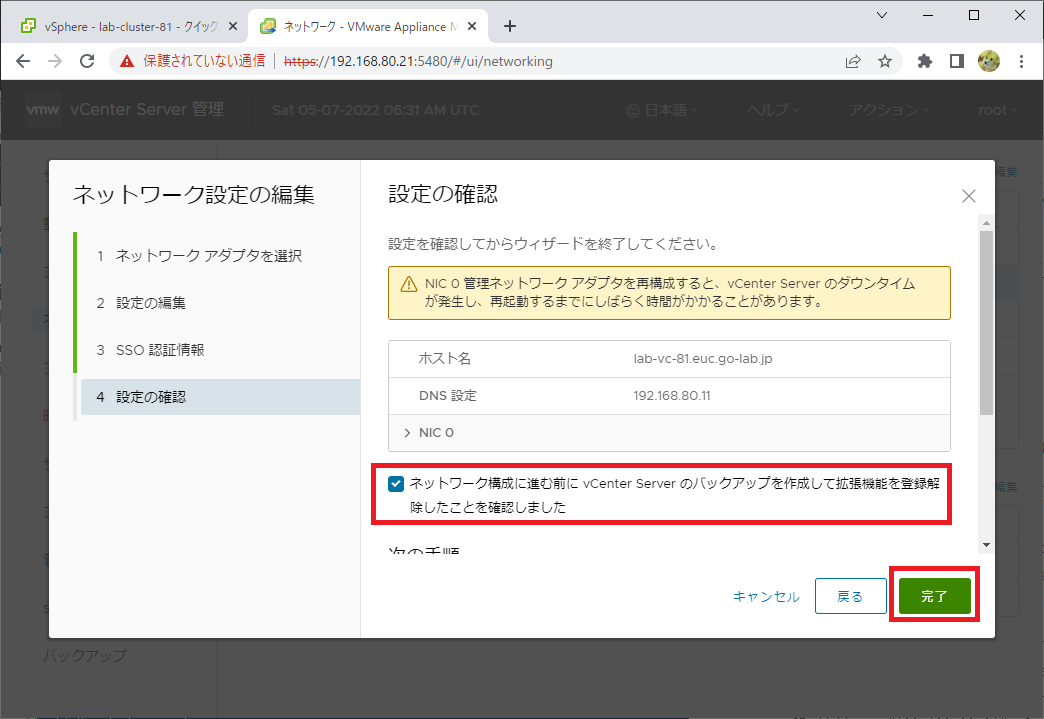Go to step 1 ネットワーク アダプタを選択

tap(198, 256)
